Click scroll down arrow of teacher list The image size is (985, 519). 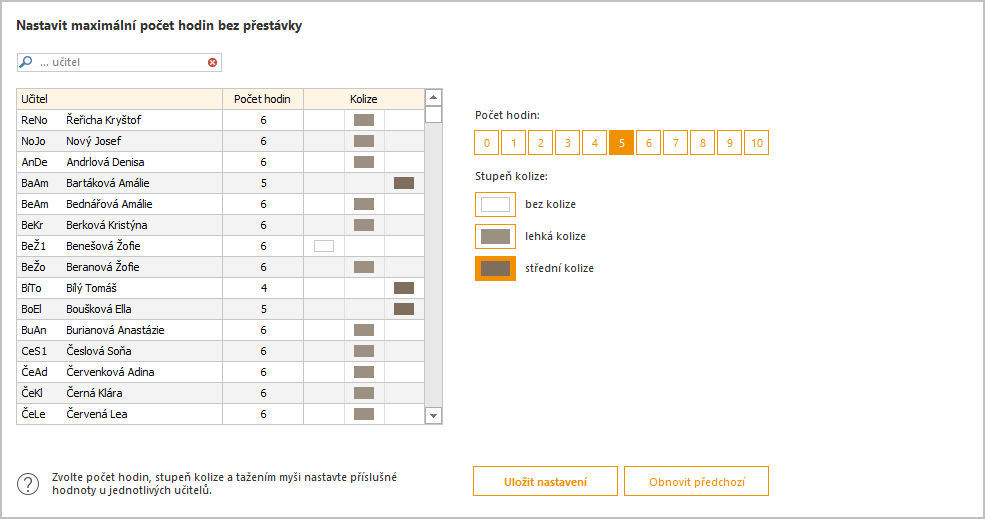point(433,415)
